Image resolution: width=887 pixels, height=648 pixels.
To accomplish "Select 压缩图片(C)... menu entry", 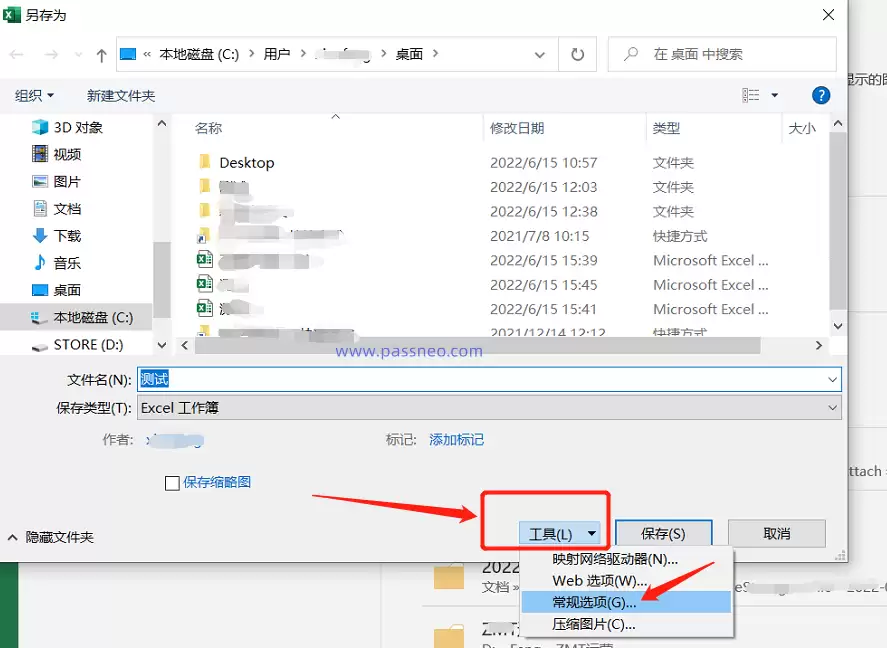I will 594,624.
